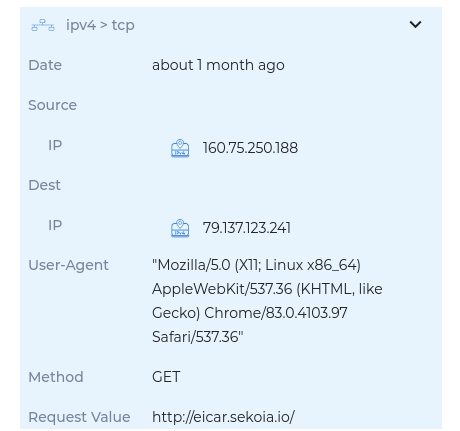Click the Source section label
The width and height of the screenshot is (460, 431).
click(x=53, y=105)
